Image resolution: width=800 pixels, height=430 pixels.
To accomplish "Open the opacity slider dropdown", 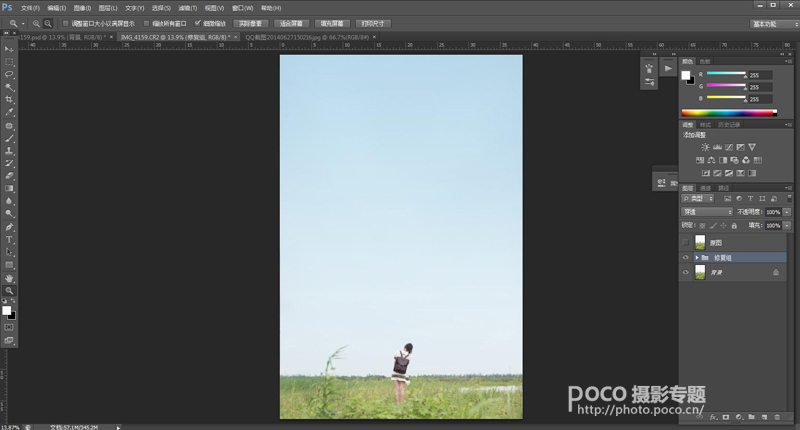I will (x=787, y=212).
